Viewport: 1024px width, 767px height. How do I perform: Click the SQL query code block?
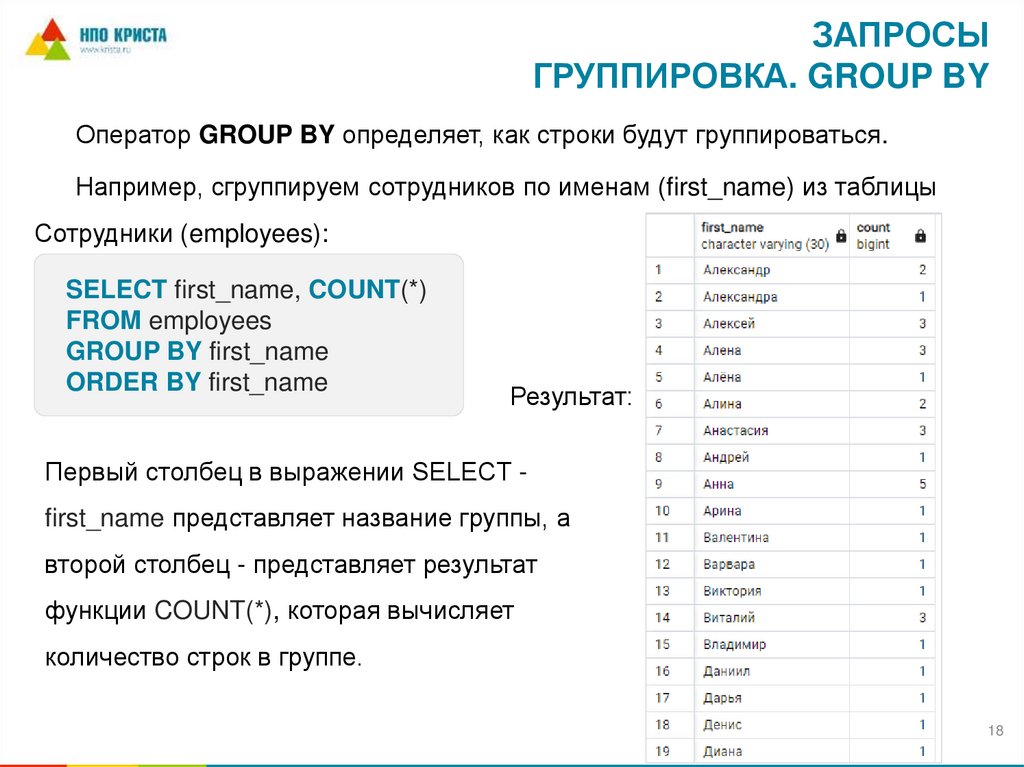pos(250,336)
